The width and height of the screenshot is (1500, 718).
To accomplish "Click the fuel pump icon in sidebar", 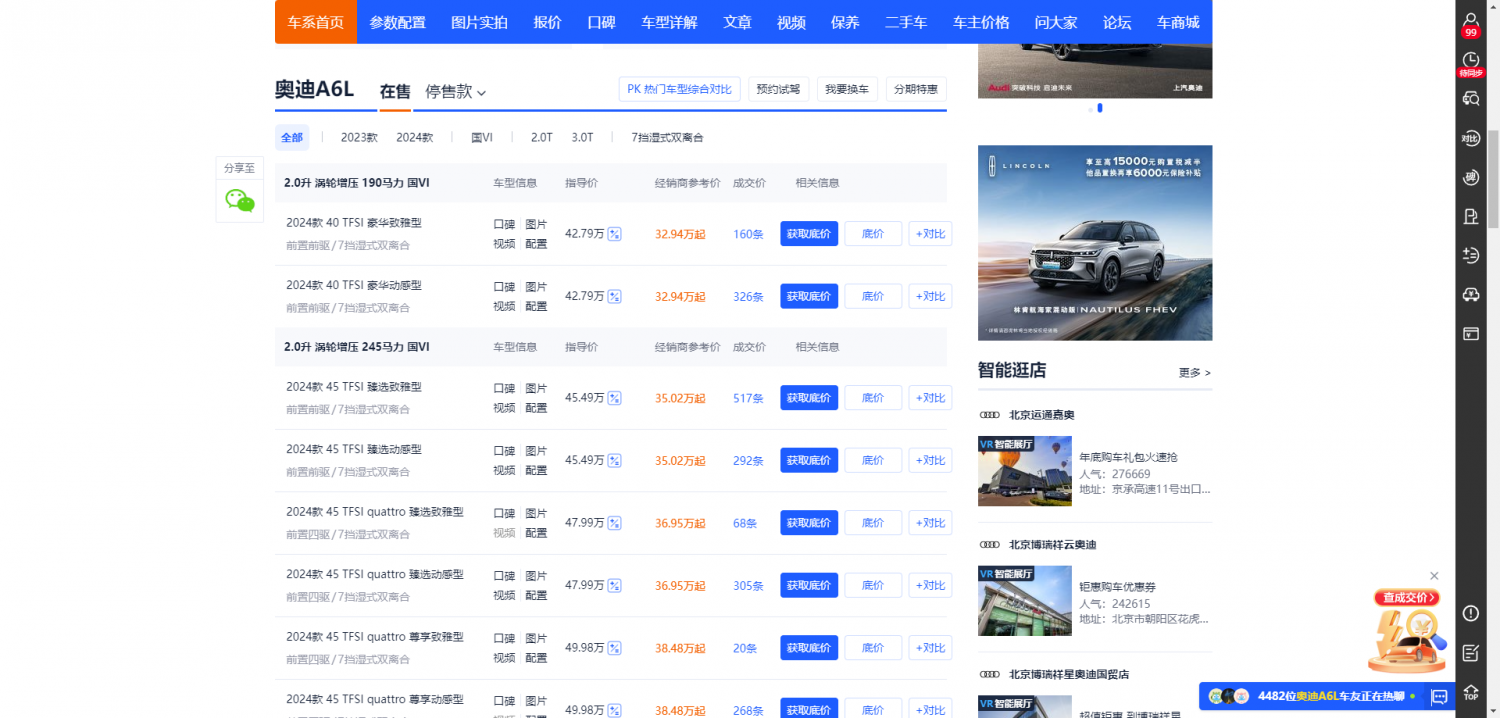I will [x=1470, y=217].
